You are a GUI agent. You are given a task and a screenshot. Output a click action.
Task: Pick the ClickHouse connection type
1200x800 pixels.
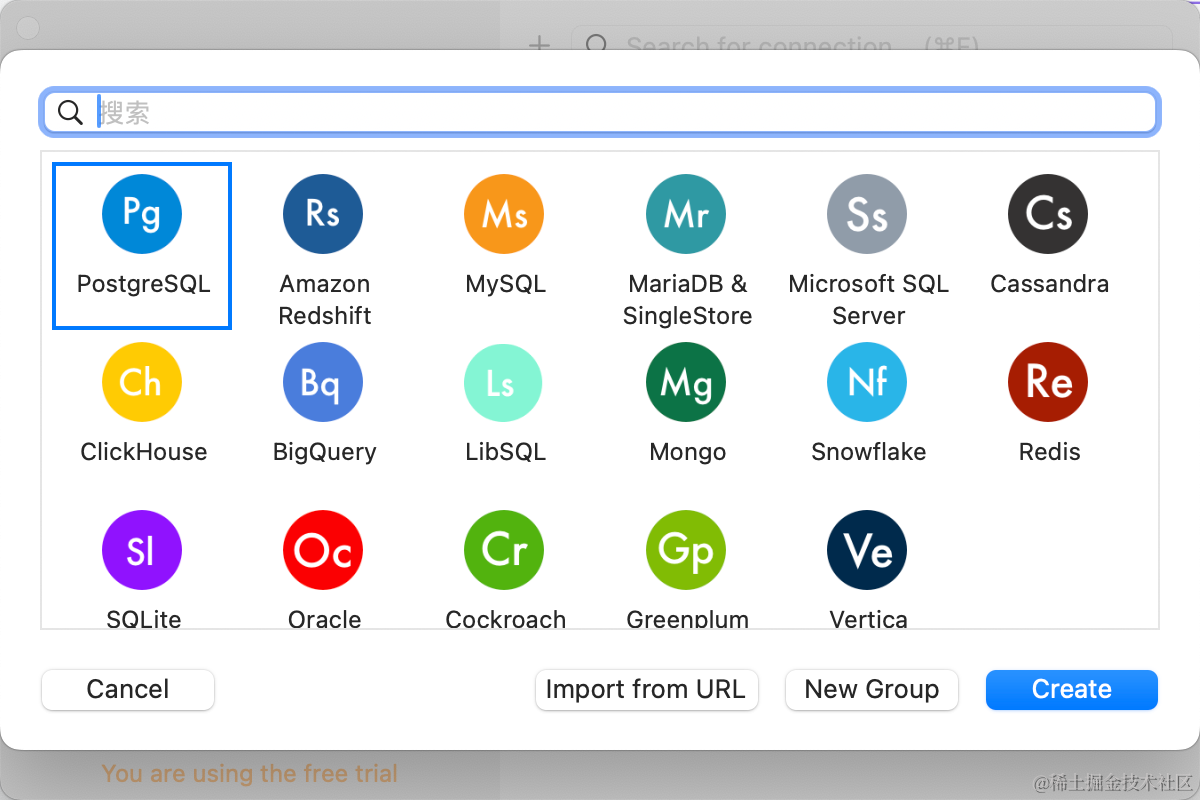coord(142,382)
